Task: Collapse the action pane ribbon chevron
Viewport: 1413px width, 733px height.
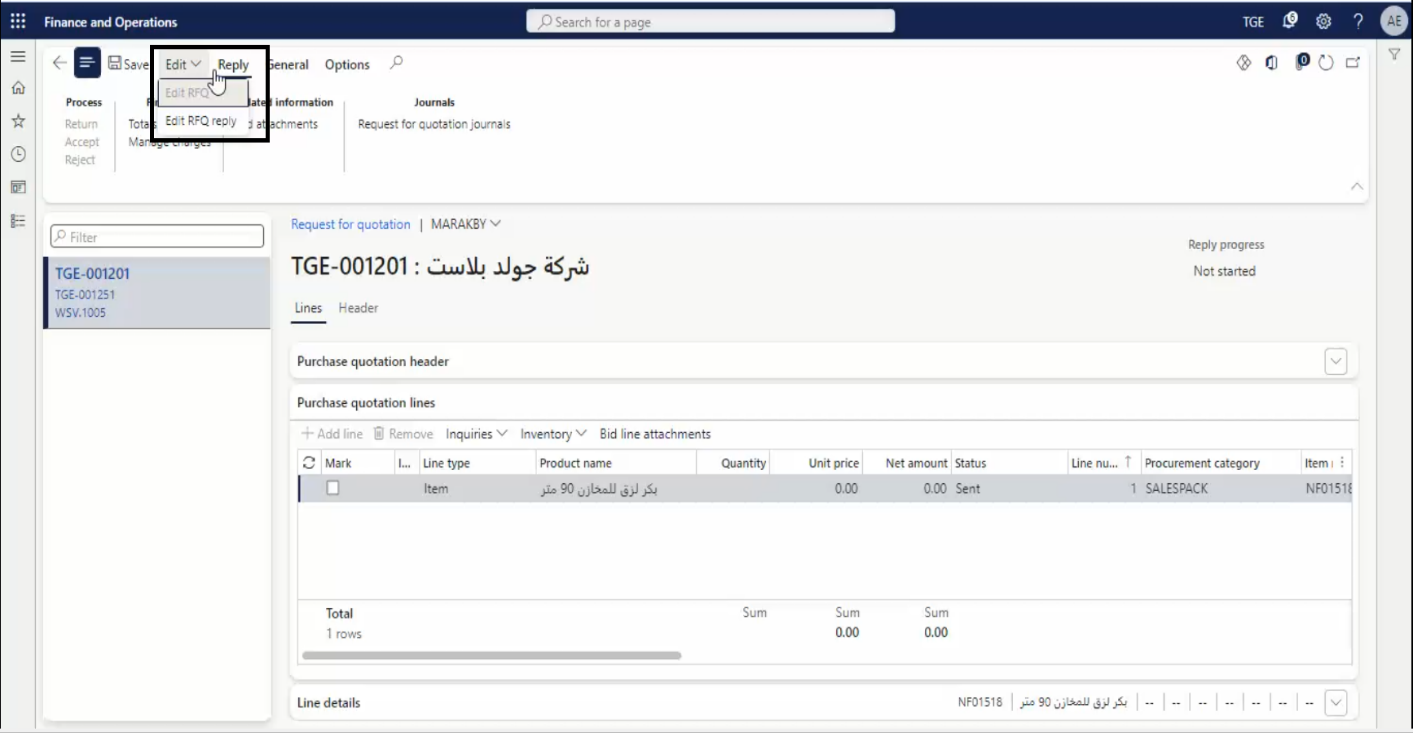Action: 1357,186
